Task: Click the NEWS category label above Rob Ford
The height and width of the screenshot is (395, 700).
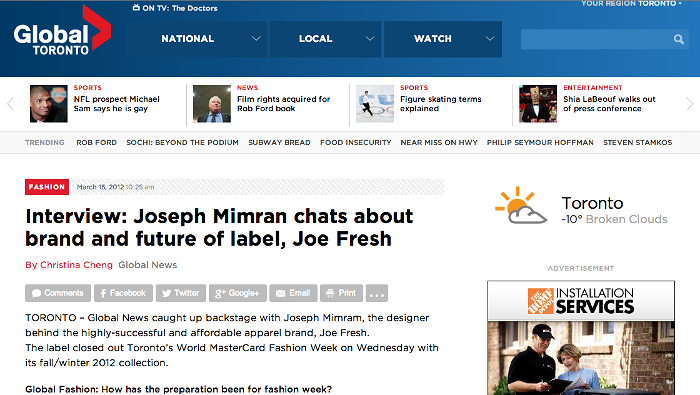Action: coord(247,87)
